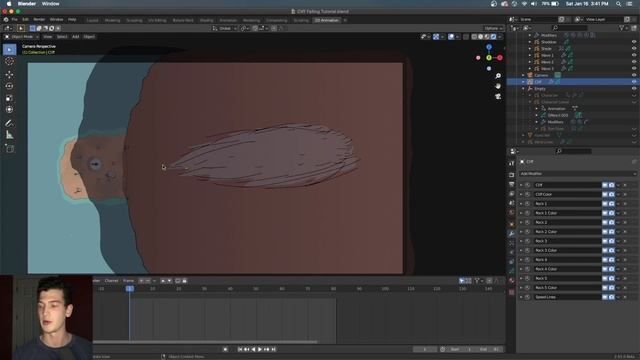This screenshot has width=640, height=360.
Task: Click the viewport pan hand icon
Action: point(498,86)
